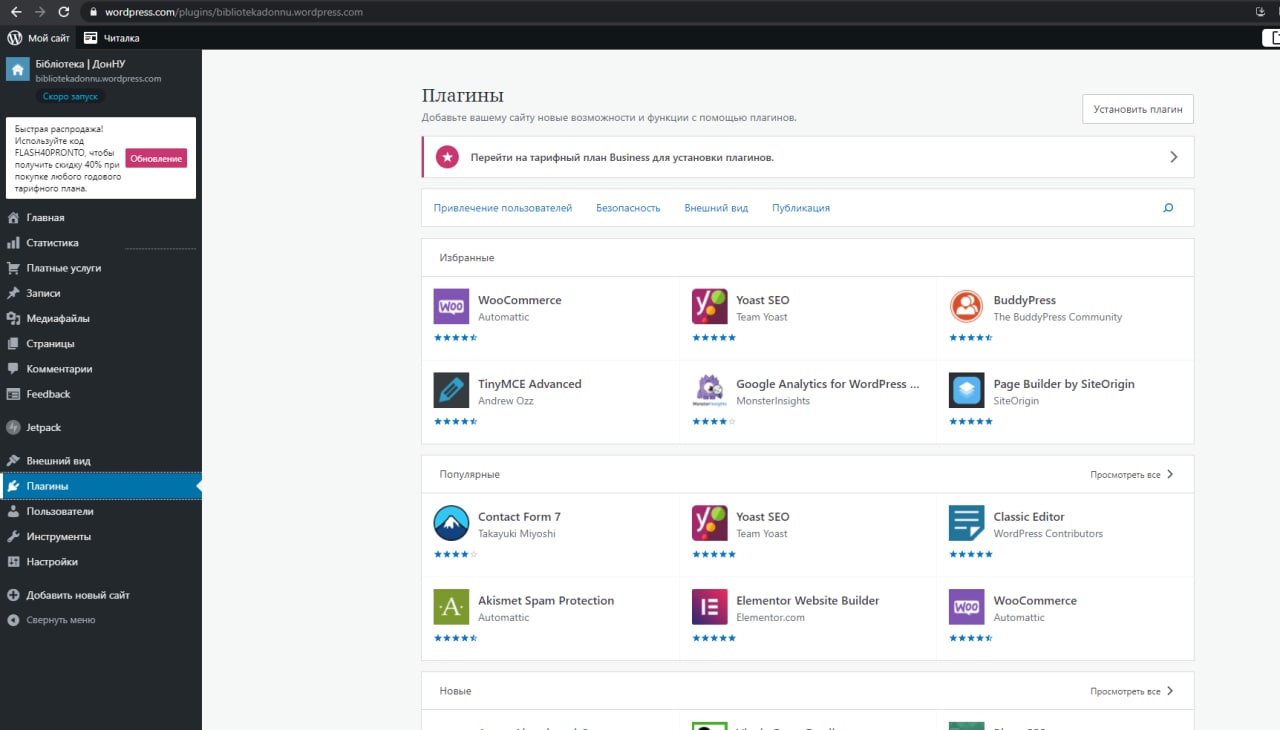Open the Contact Form 7 plugin icon
This screenshot has width=1280, height=730.
click(x=451, y=524)
